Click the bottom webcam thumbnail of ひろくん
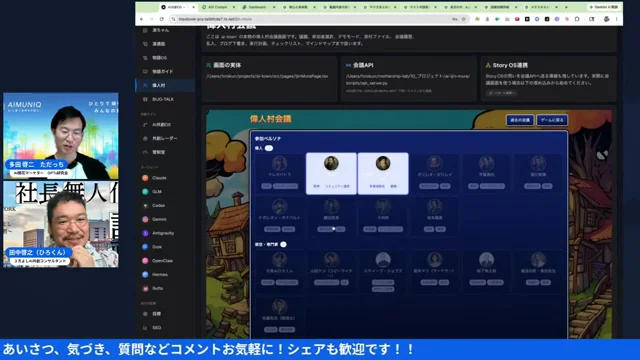 coord(61,224)
